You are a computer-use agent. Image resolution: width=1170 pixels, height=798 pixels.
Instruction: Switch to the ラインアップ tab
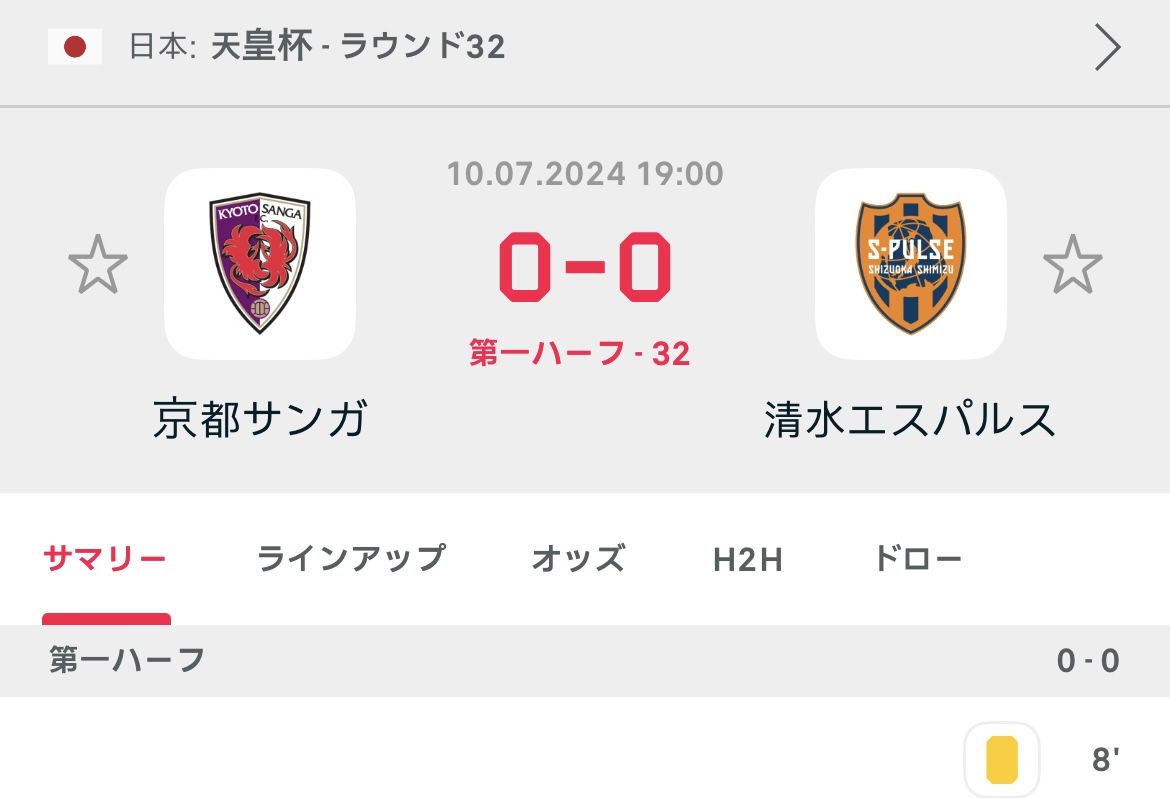[350, 558]
